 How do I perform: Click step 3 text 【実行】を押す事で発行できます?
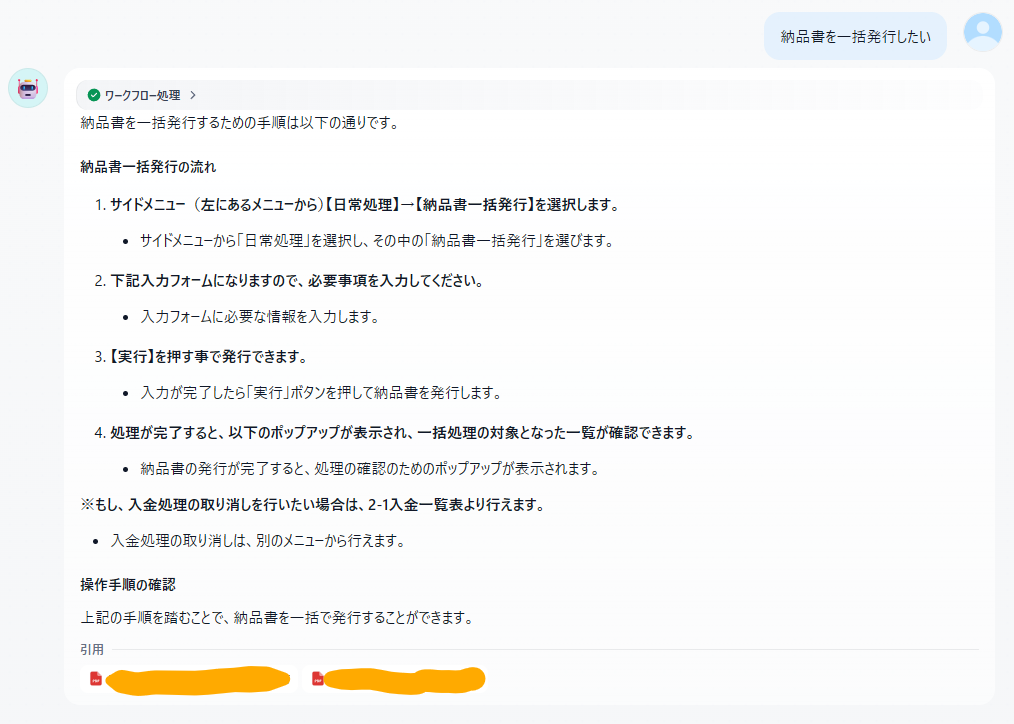click(206, 357)
